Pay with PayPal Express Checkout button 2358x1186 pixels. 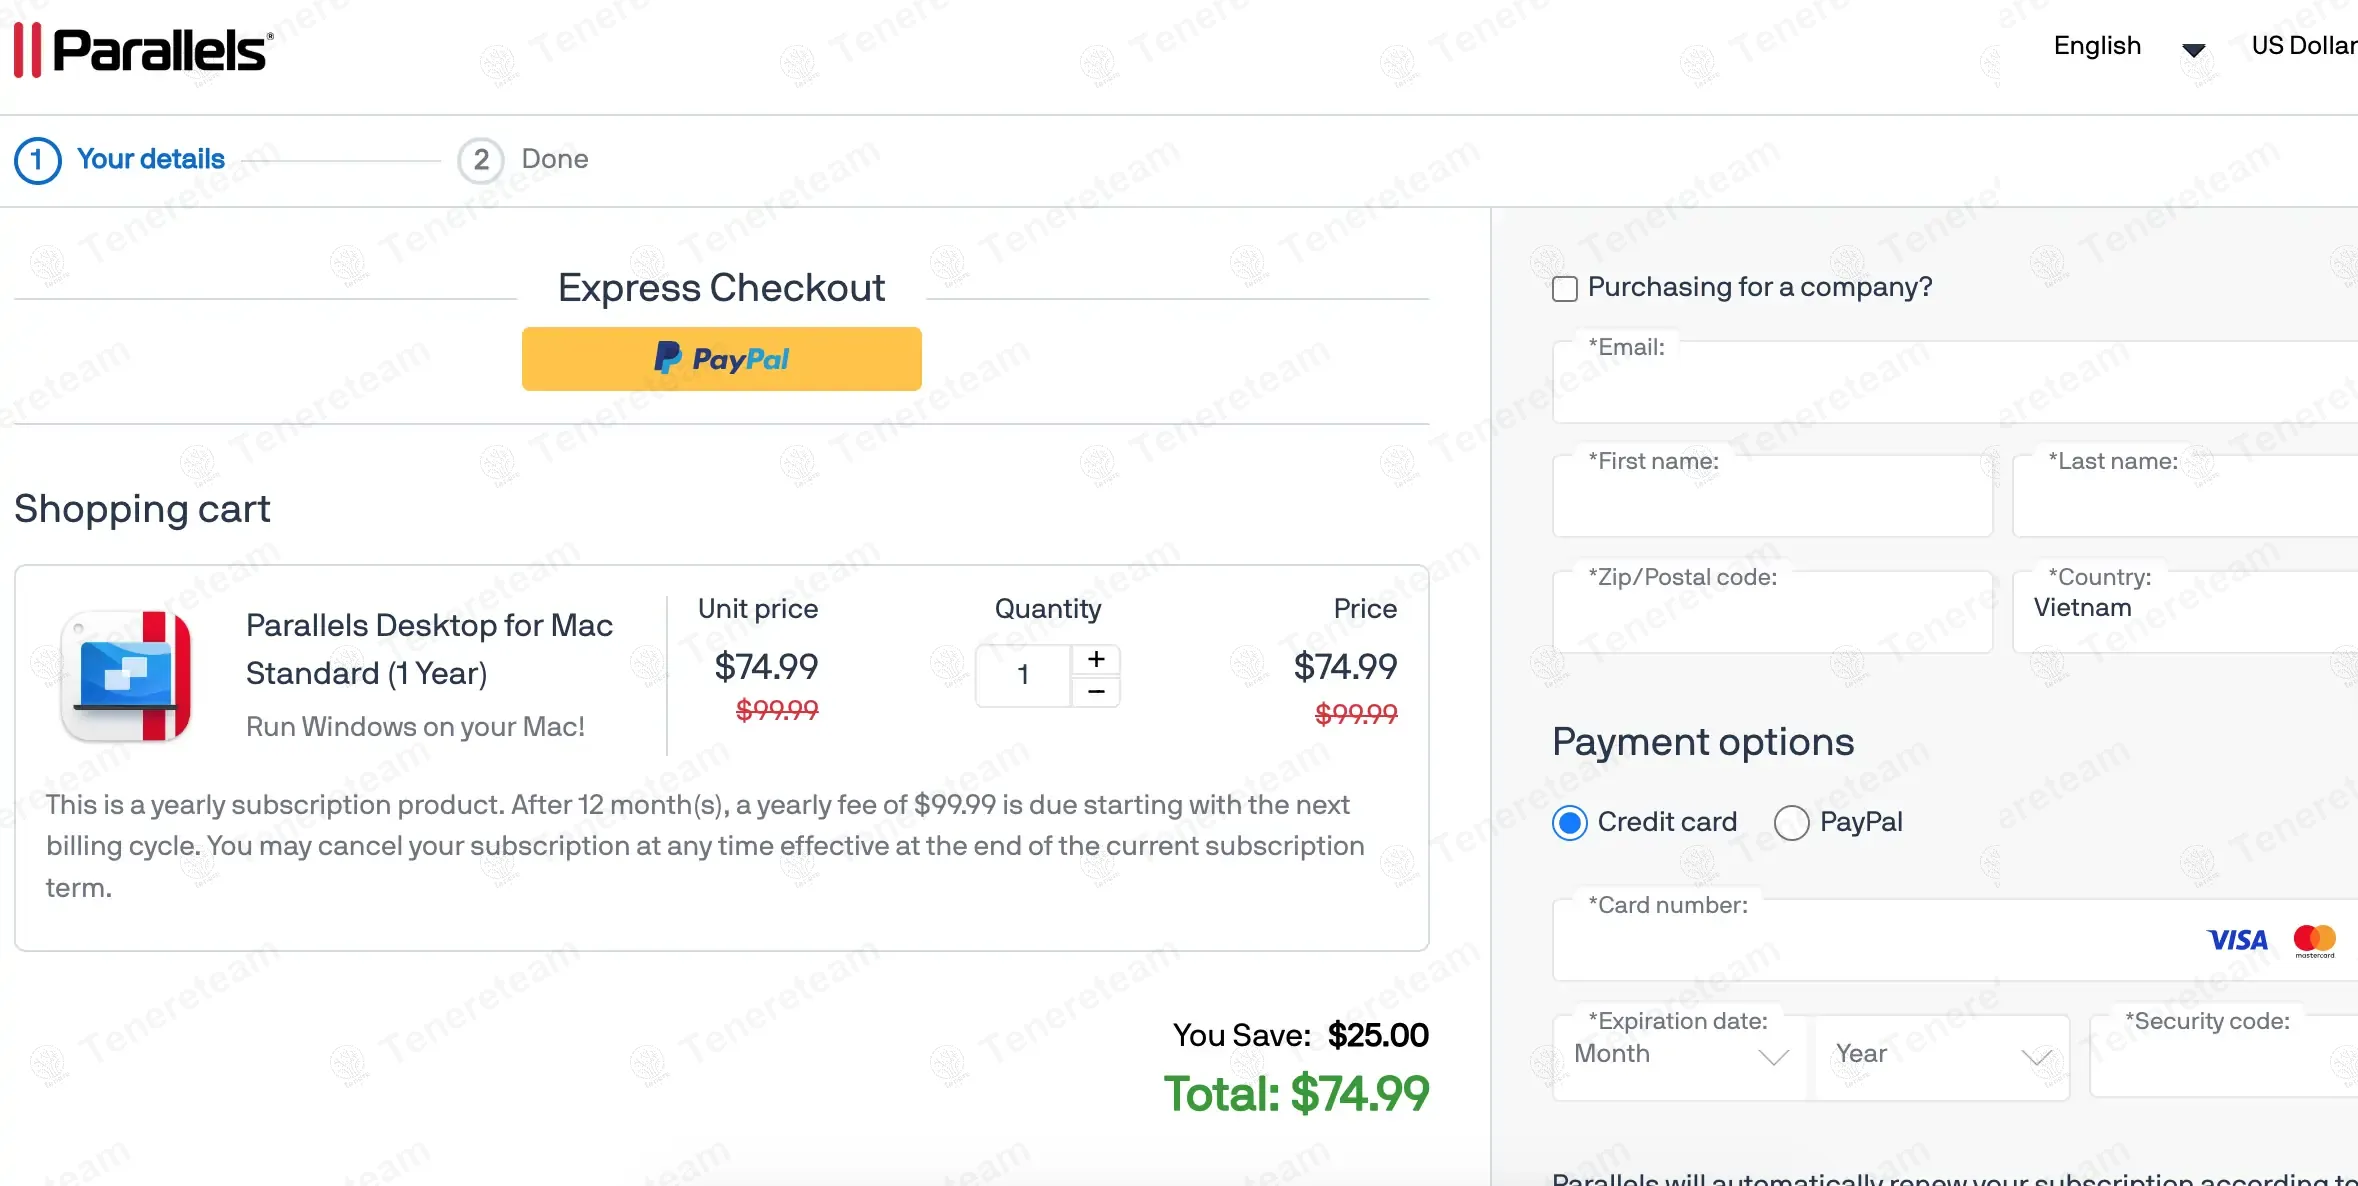721,359
